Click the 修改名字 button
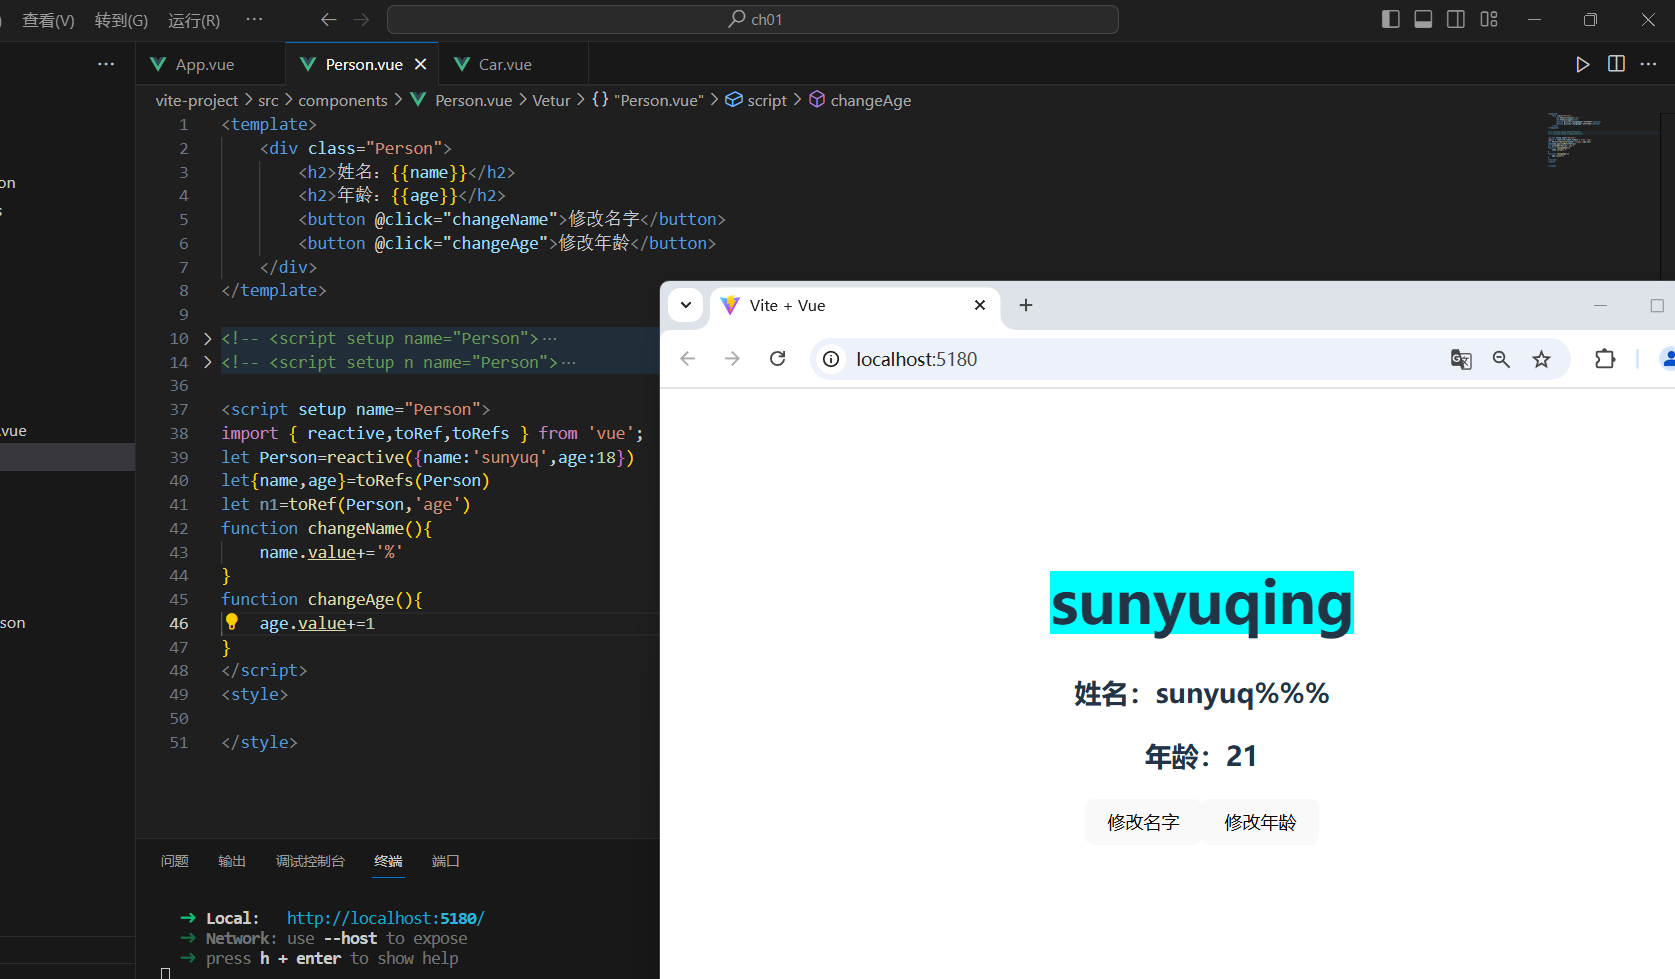The width and height of the screenshot is (1675, 979). click(1143, 822)
